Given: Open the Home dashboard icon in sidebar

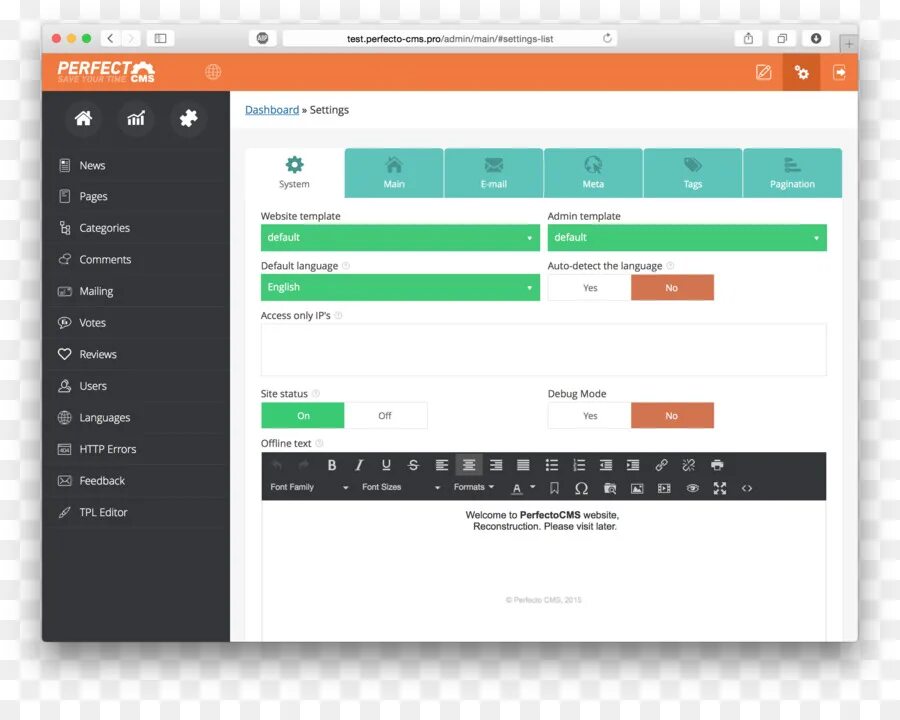Looking at the screenshot, I should point(83,118).
